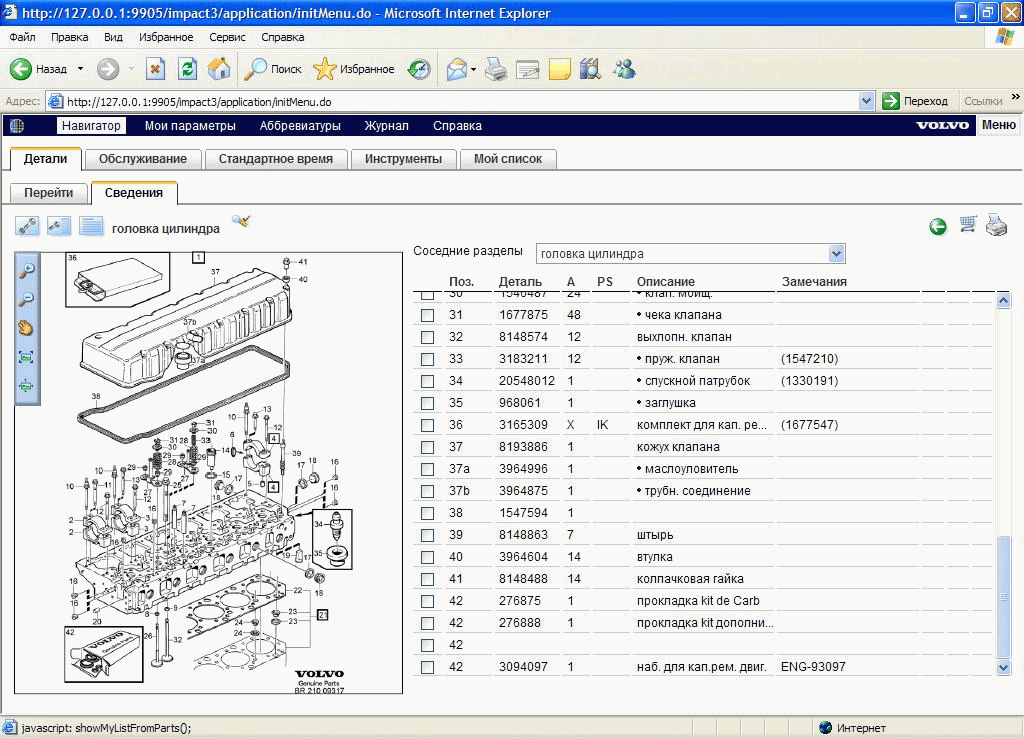Click the zoom out magnifier on diagram toolbar
The height and width of the screenshot is (738, 1024).
click(27, 298)
